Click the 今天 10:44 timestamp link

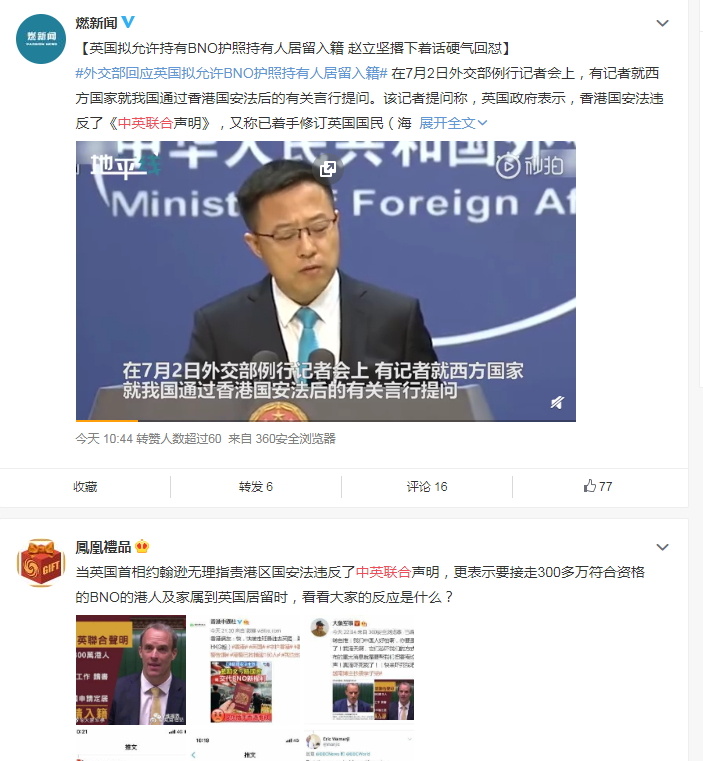pyautogui.click(x=104, y=439)
